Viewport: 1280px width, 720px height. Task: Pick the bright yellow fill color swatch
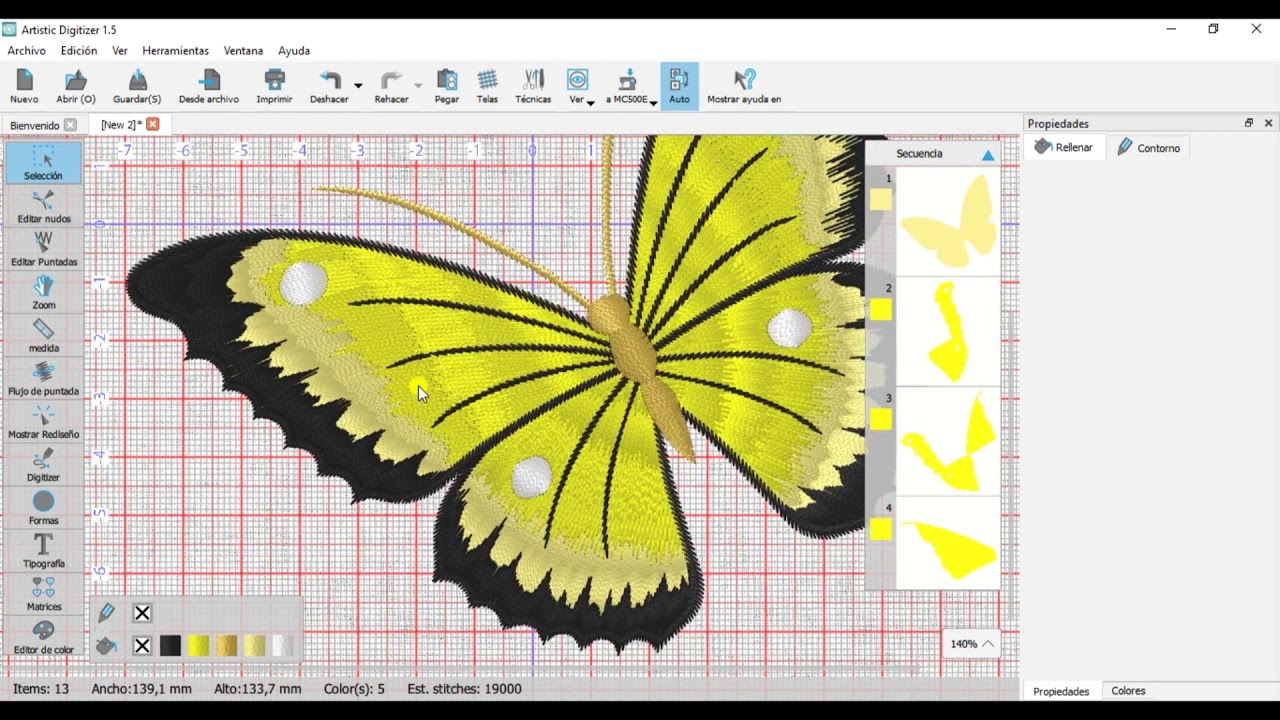point(198,646)
